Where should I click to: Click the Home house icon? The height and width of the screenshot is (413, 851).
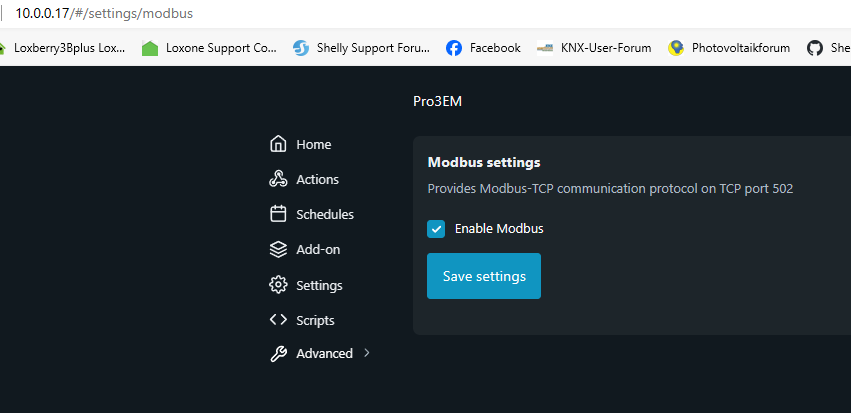pyautogui.click(x=279, y=144)
